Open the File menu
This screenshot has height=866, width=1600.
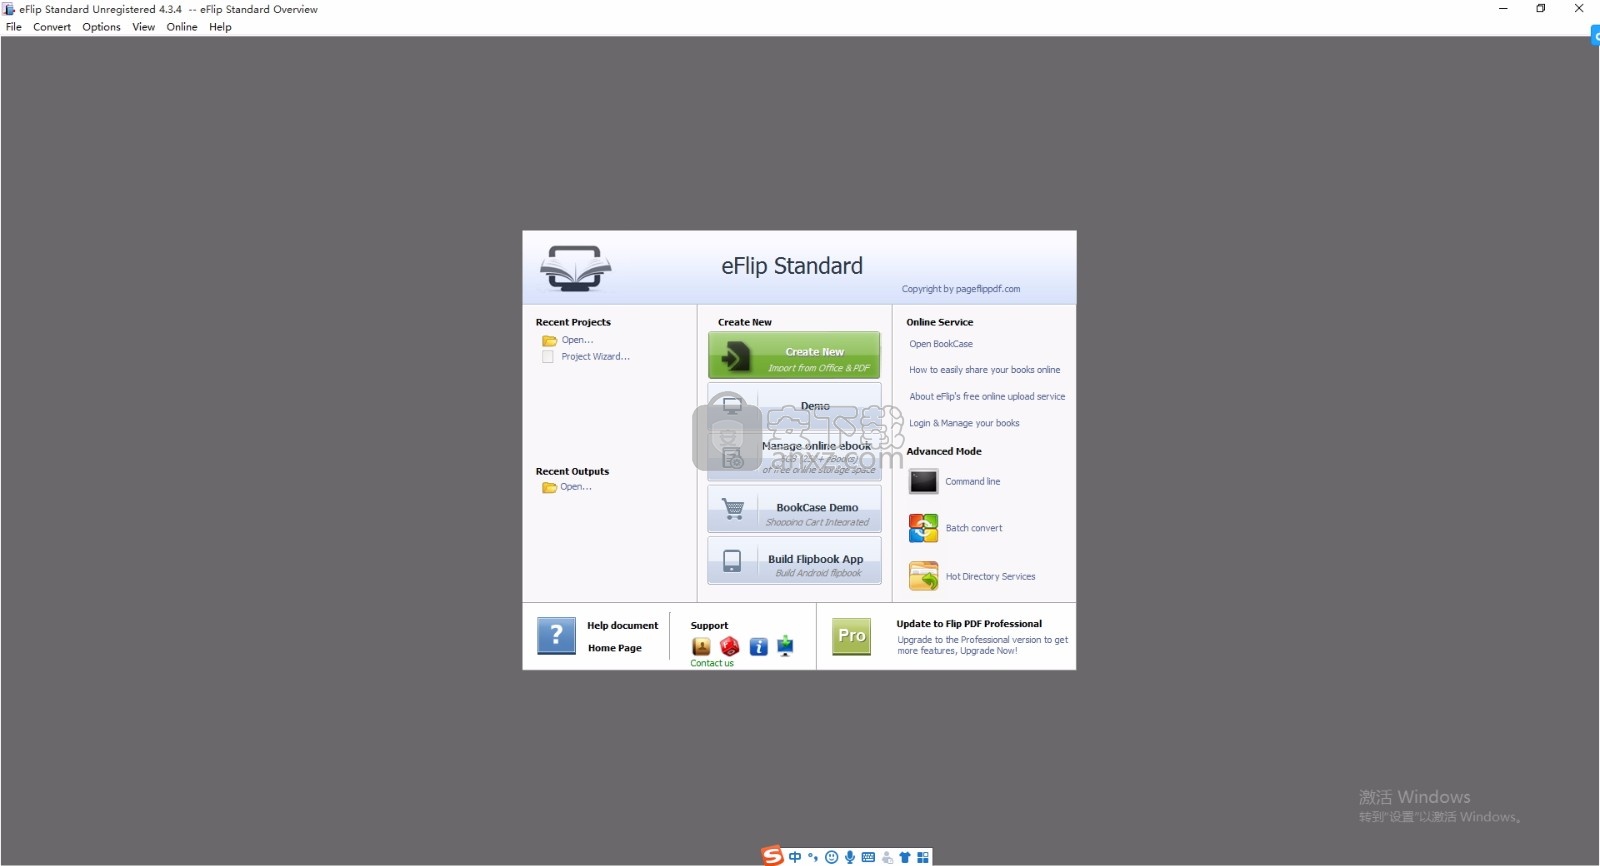pyautogui.click(x=14, y=27)
